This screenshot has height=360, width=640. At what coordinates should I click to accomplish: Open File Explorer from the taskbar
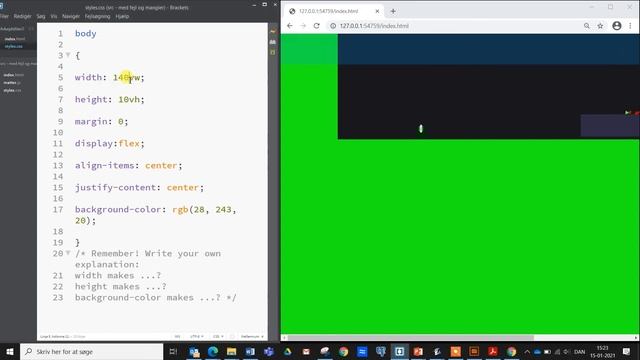coord(231,351)
